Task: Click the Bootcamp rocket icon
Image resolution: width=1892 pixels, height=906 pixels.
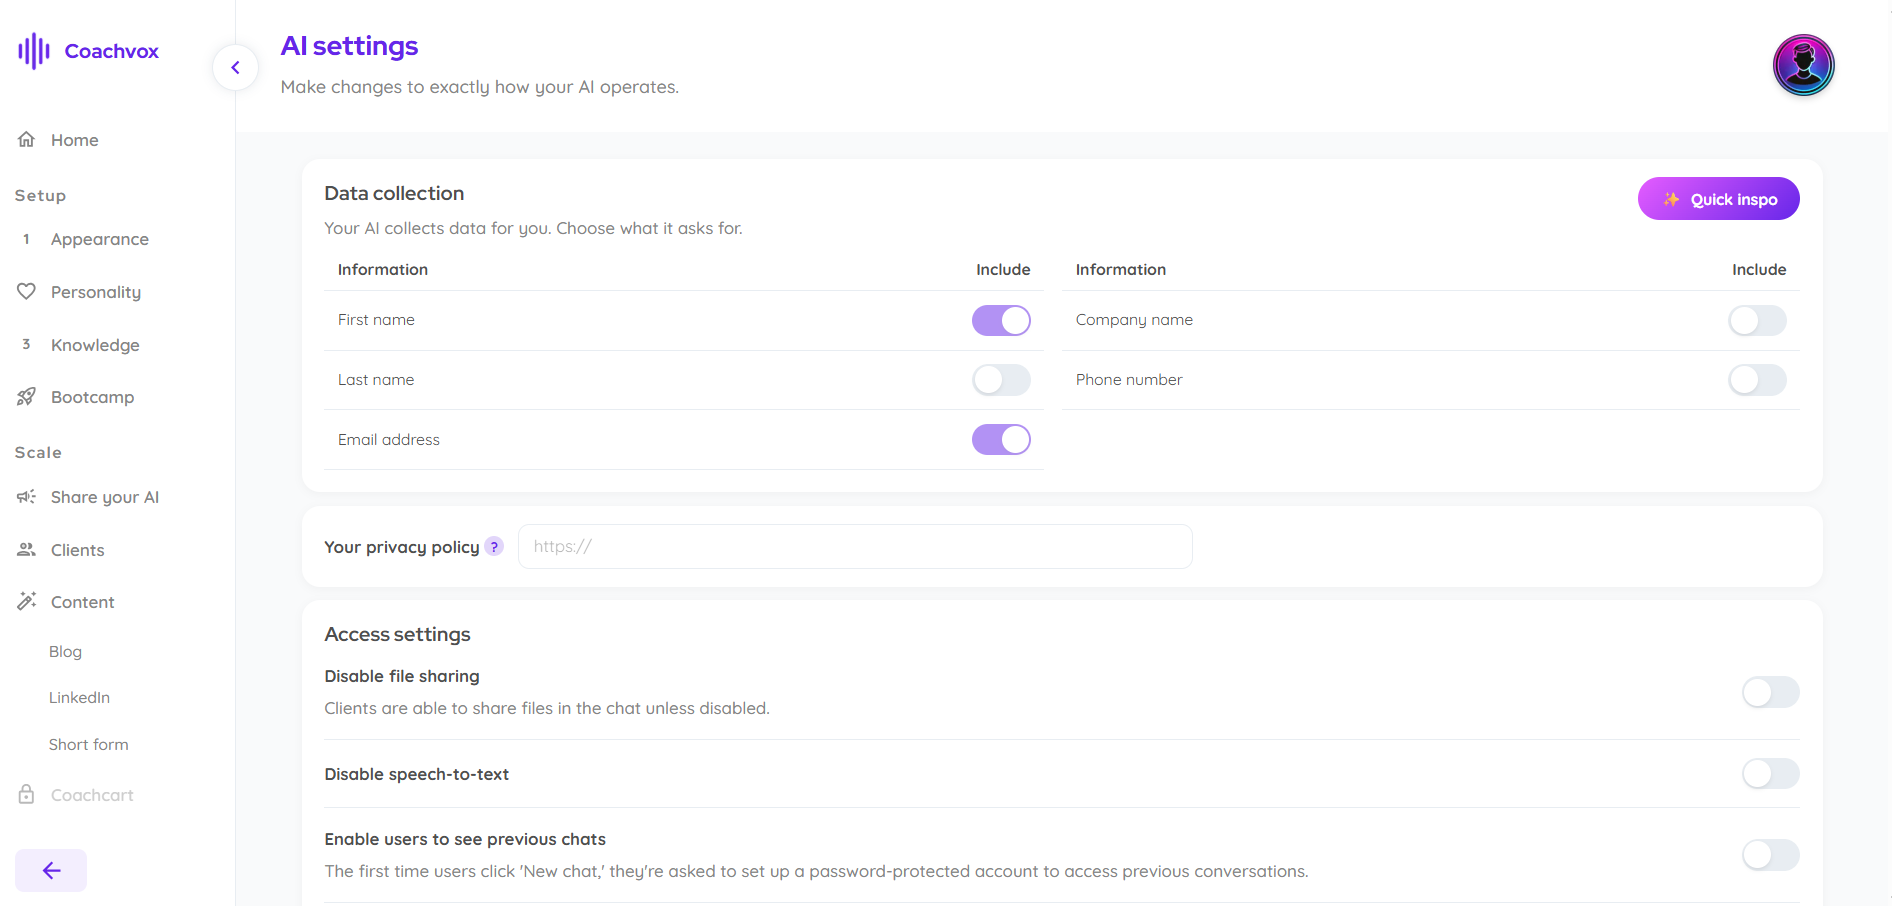Action: [x=27, y=397]
